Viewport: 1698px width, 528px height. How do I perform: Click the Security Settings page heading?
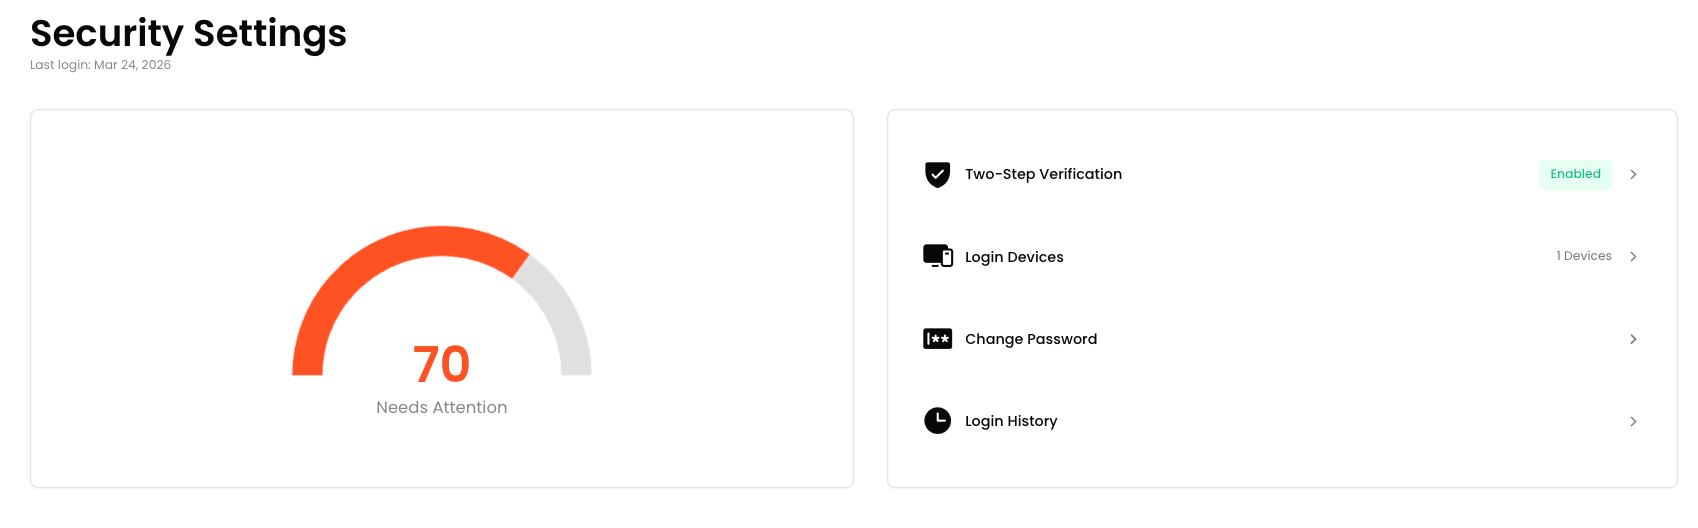pos(188,33)
